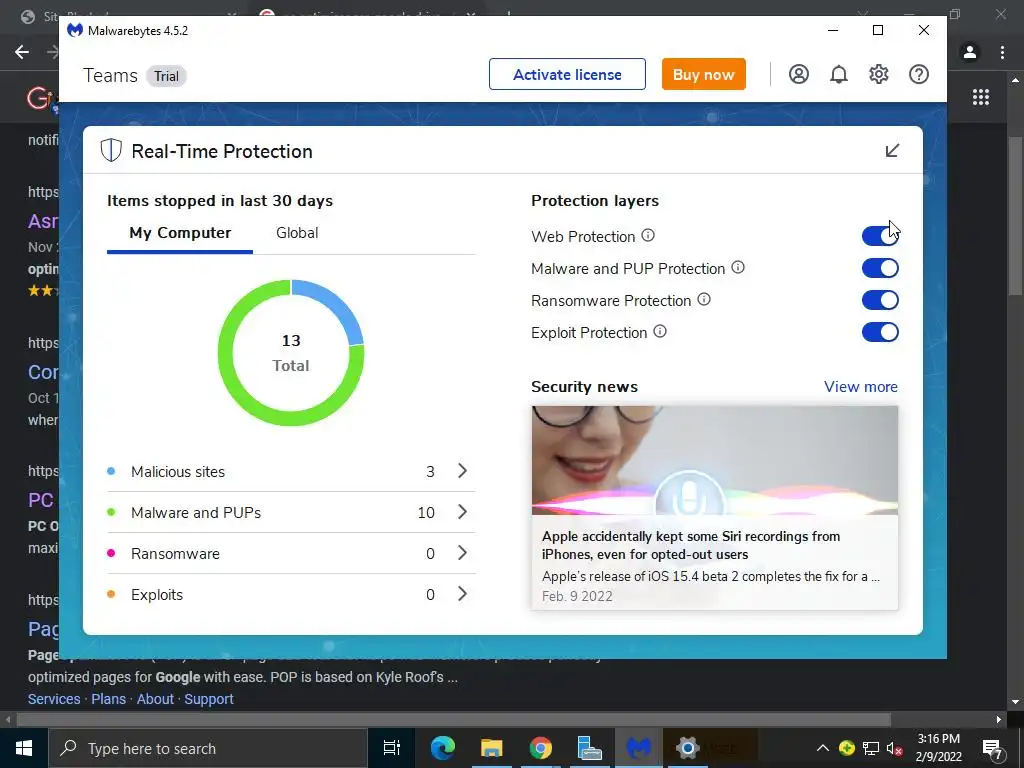Click the Web Protection info icon
This screenshot has width=1024, height=768.
point(648,236)
